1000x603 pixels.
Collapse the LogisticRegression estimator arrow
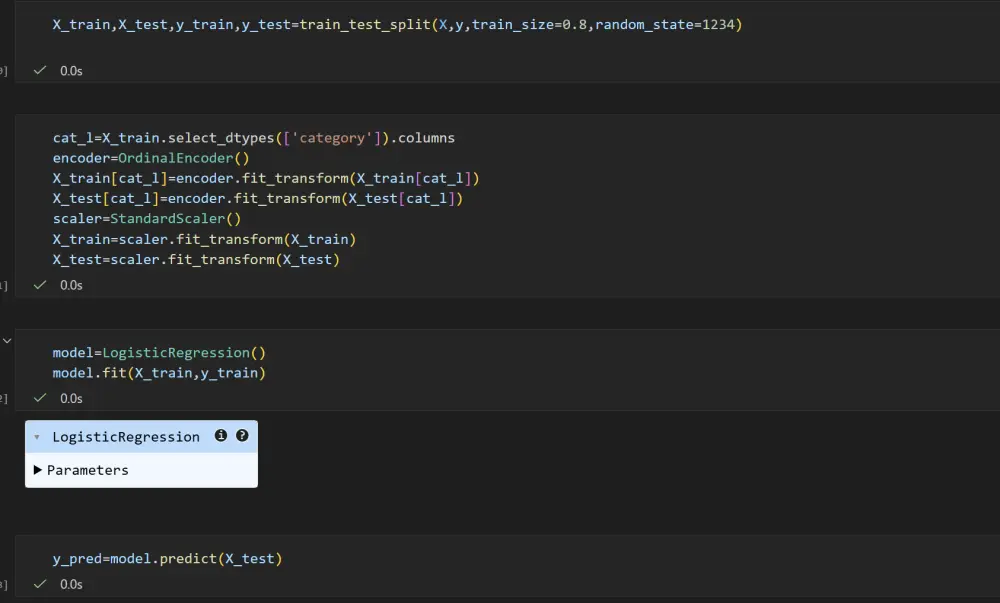37,437
